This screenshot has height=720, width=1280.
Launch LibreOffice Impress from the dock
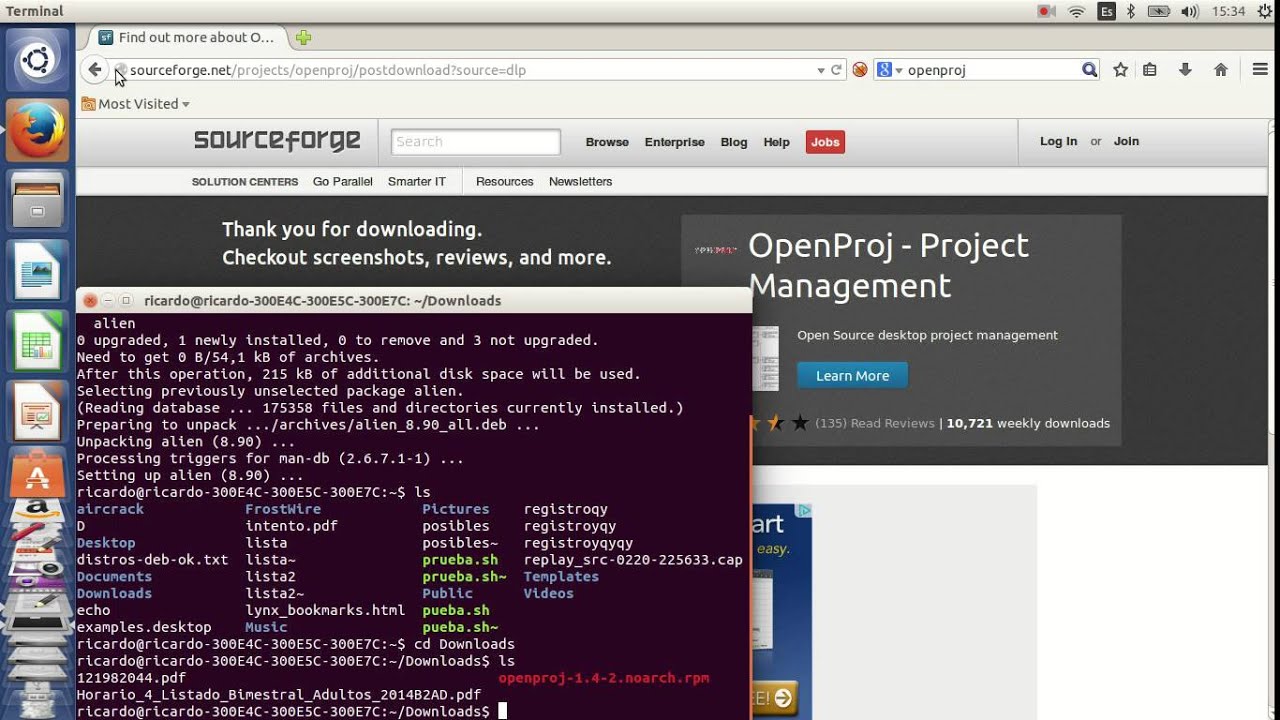37,411
